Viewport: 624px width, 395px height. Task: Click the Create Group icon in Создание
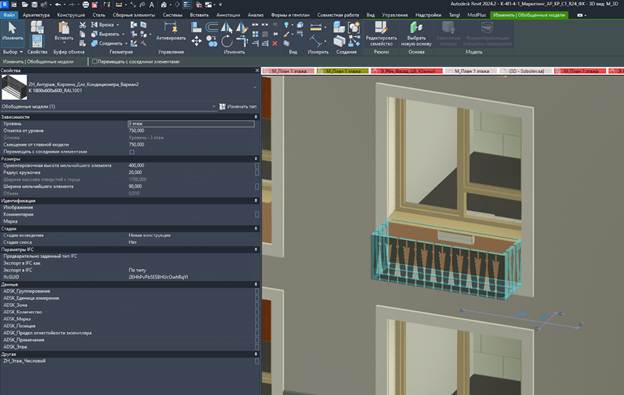[x=354, y=27]
